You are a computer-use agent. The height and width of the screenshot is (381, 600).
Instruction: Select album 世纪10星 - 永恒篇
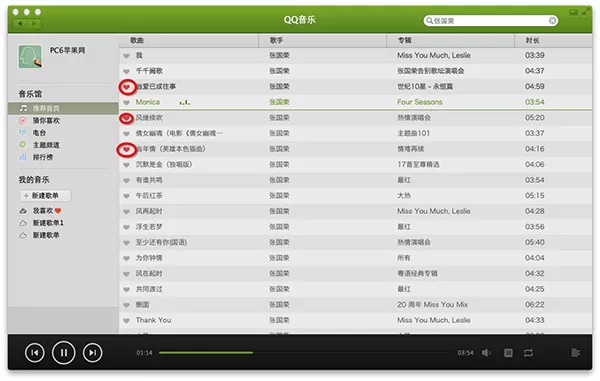click(425, 86)
